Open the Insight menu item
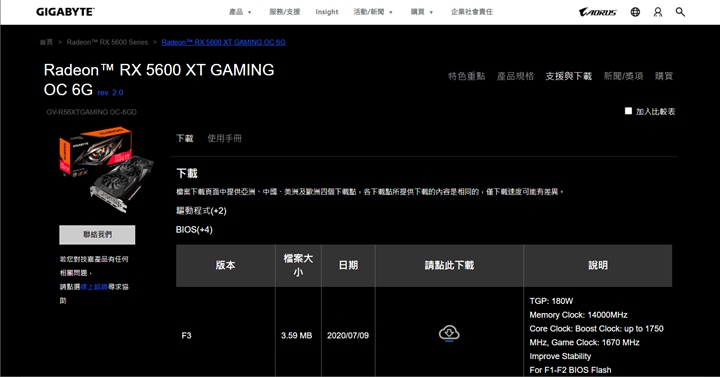 pyautogui.click(x=326, y=12)
